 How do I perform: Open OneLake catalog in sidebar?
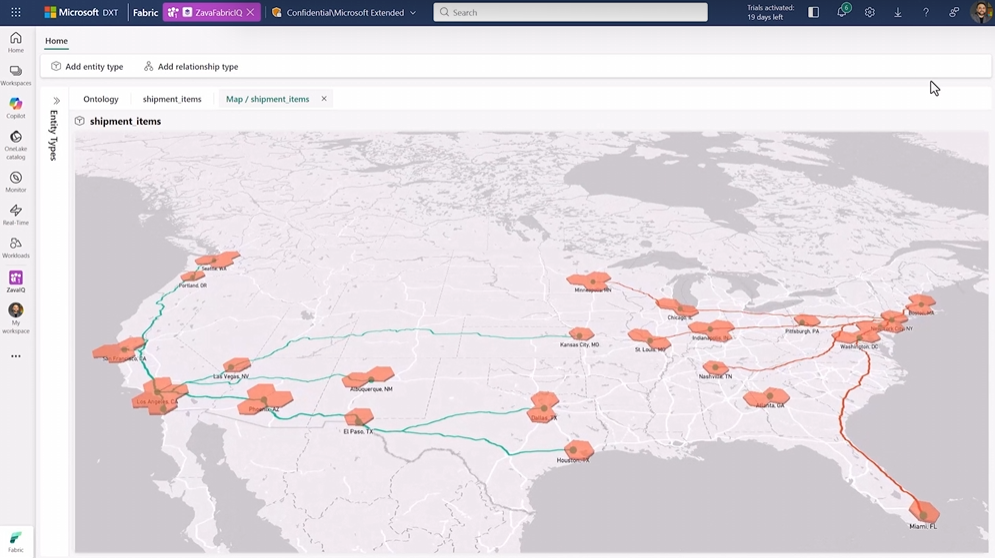click(16, 144)
